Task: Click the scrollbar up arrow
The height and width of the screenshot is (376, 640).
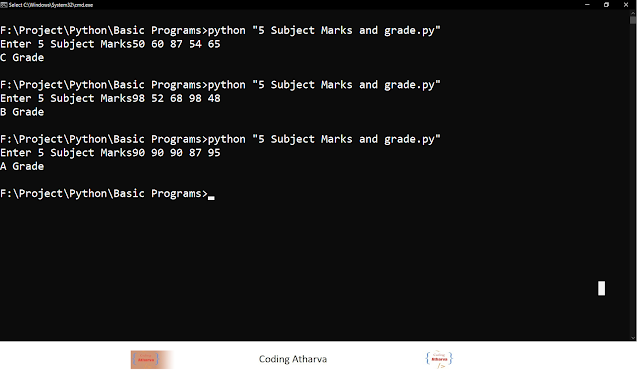Action: 633,13
